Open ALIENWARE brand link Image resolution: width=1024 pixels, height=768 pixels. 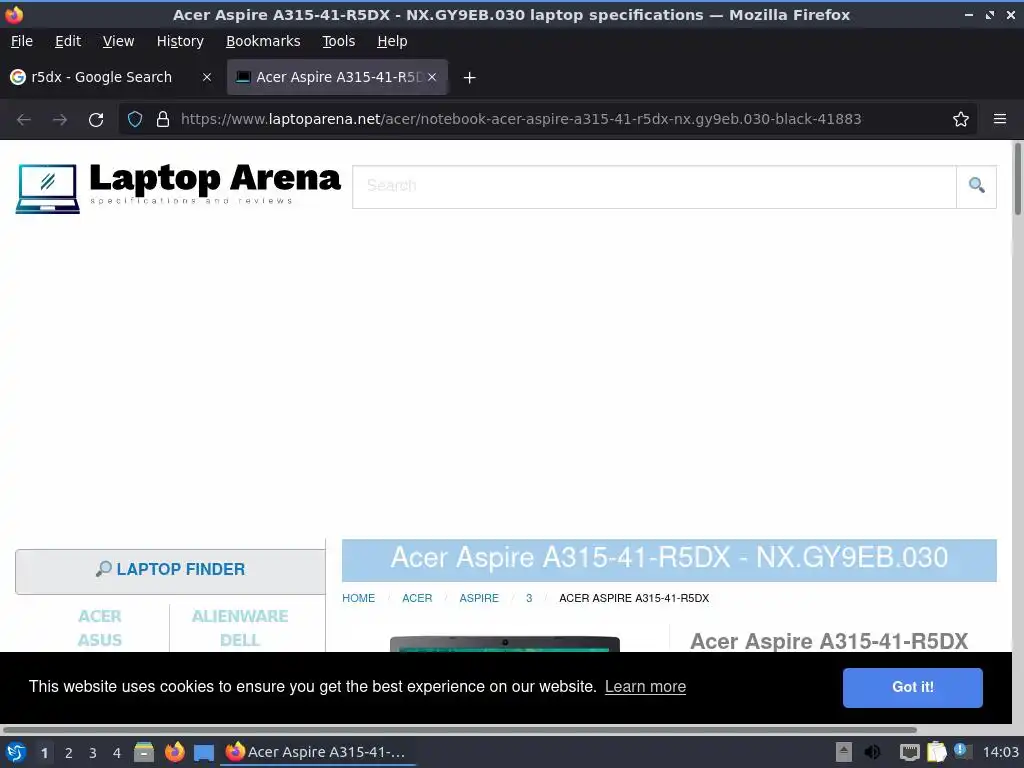click(240, 616)
